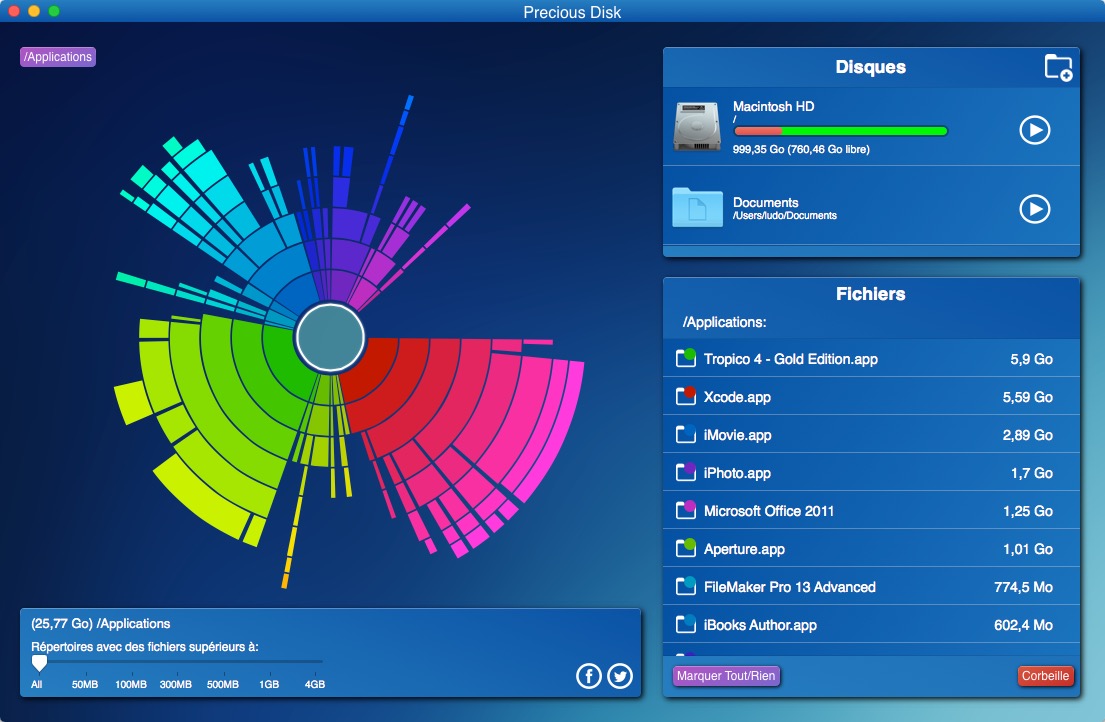Click the Documents entry label

765,203
